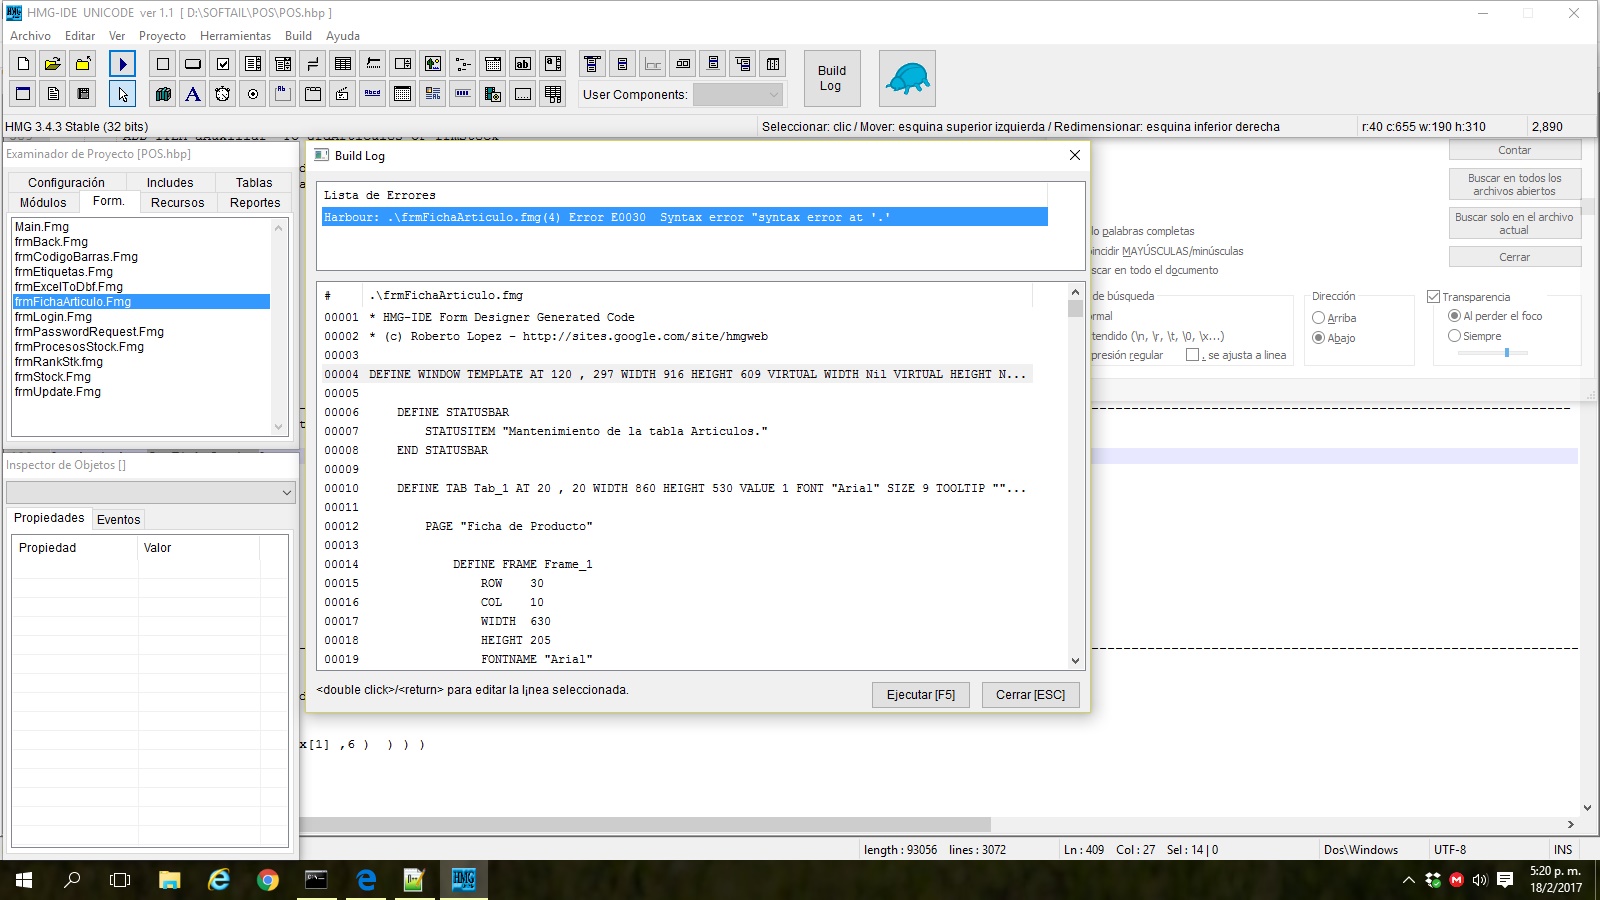Screen dimensions: 1600x900
Task: Click the Build Log toolbar button
Action: click(831, 78)
